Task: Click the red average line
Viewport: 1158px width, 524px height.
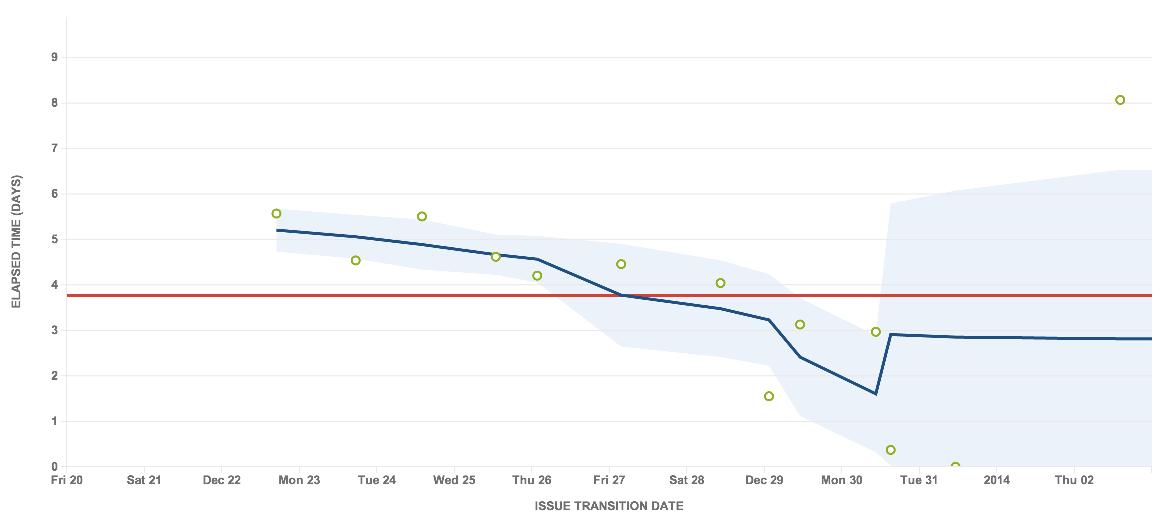Action: tap(200, 296)
